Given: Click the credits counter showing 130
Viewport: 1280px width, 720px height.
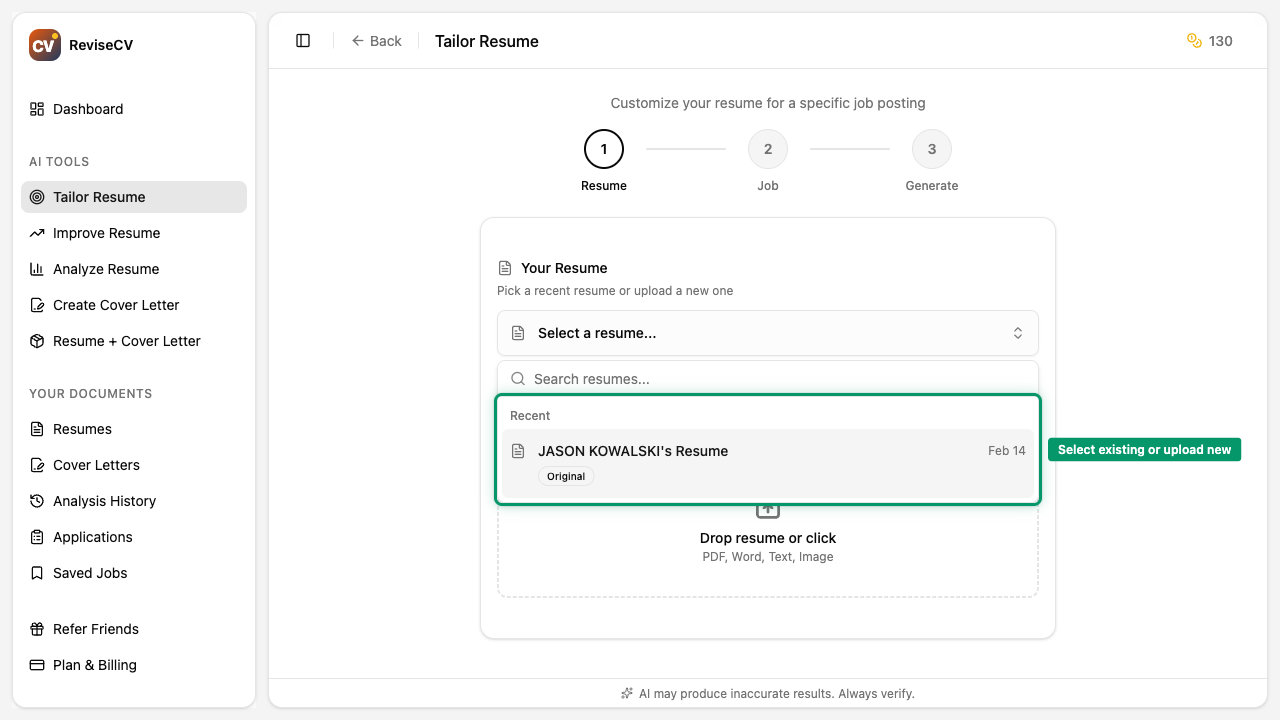Looking at the screenshot, I should 1209,41.
